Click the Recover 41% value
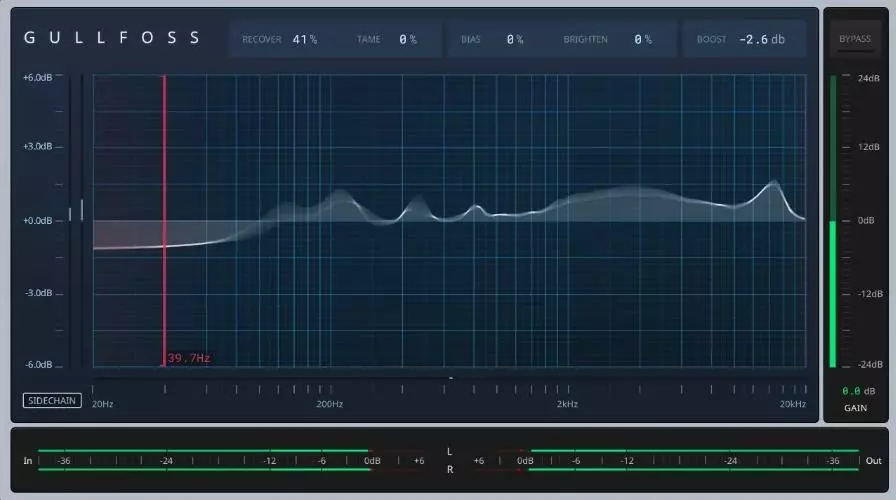 point(305,39)
